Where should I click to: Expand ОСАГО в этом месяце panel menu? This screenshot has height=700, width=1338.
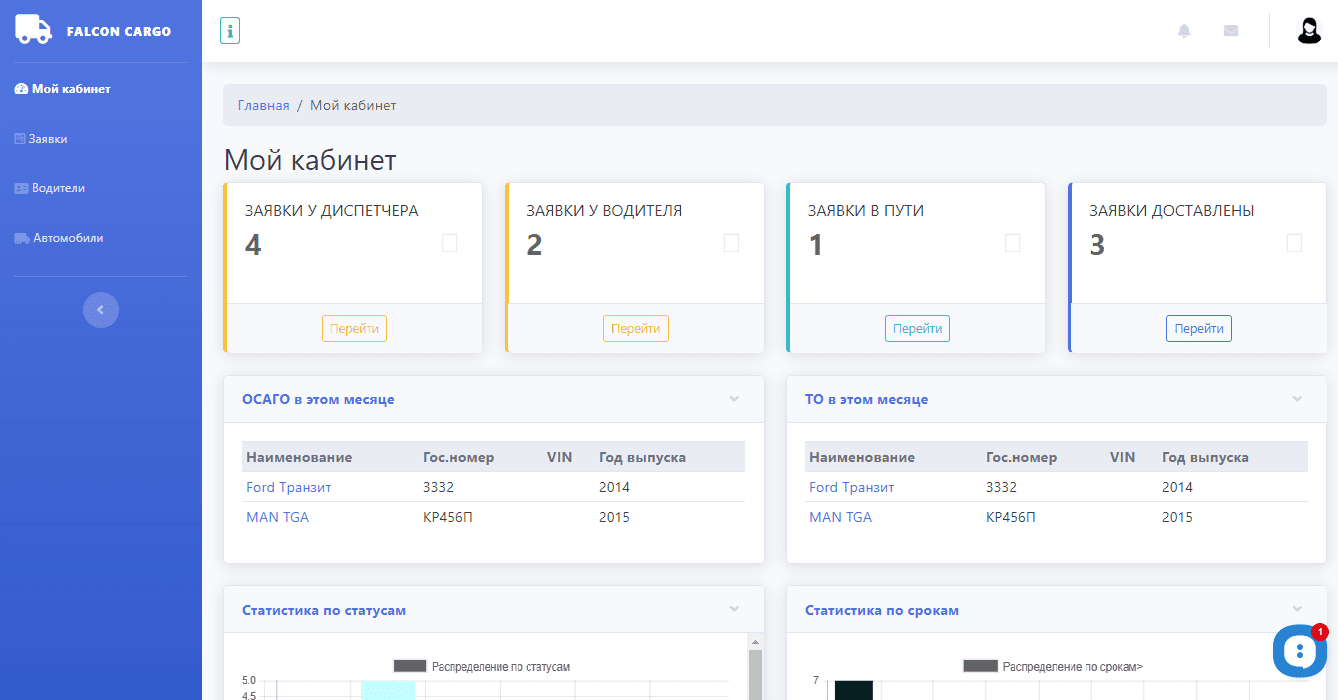click(734, 399)
